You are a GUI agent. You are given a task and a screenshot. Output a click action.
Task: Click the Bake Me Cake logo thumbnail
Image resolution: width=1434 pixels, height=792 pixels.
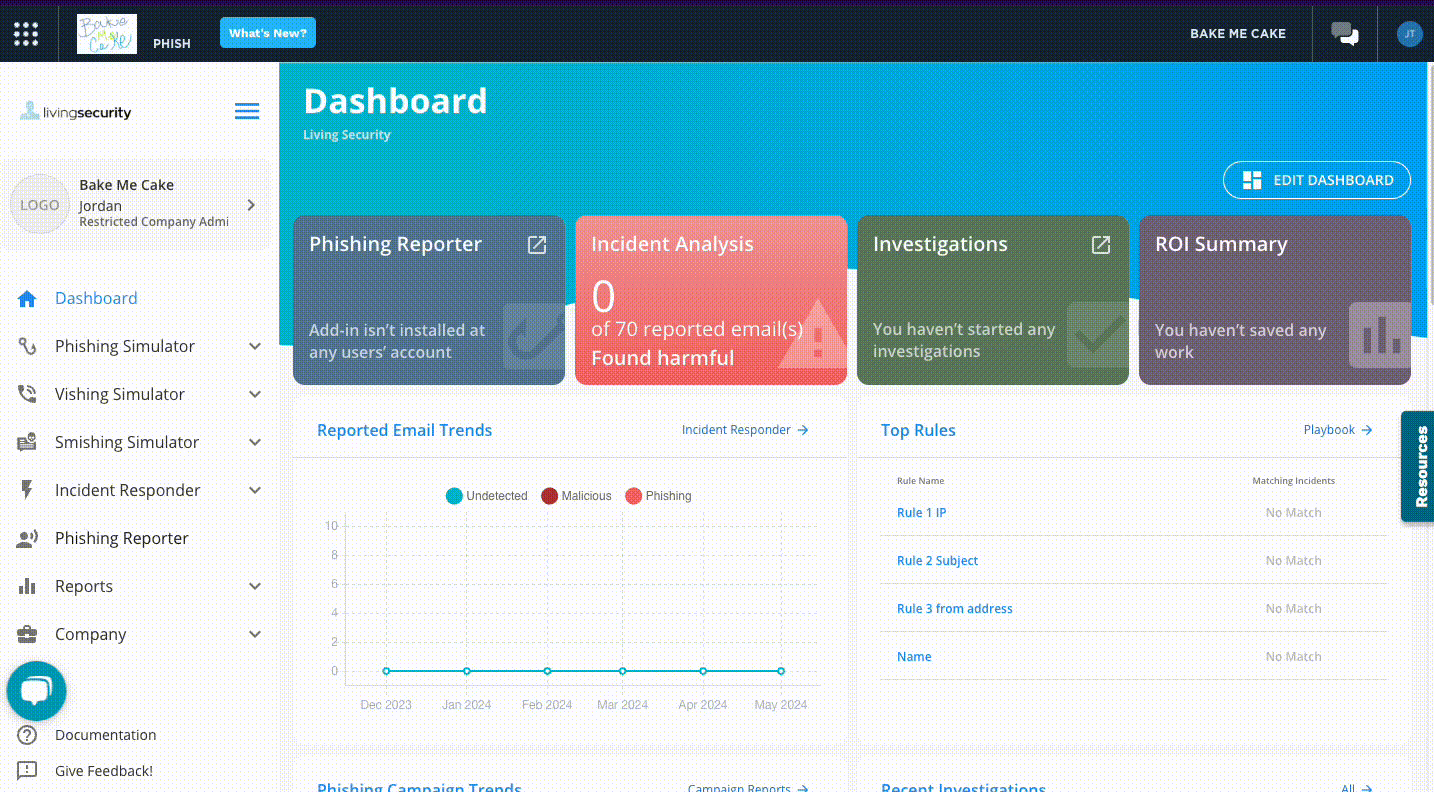pyautogui.click(x=107, y=34)
